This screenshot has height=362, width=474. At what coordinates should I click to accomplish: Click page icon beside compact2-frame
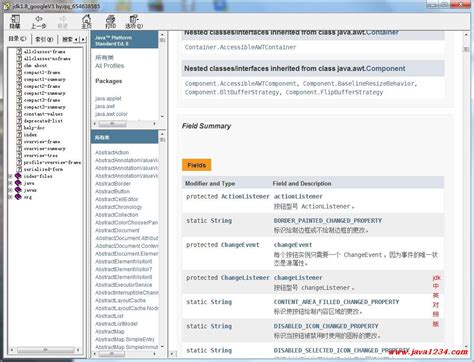click(x=19, y=86)
